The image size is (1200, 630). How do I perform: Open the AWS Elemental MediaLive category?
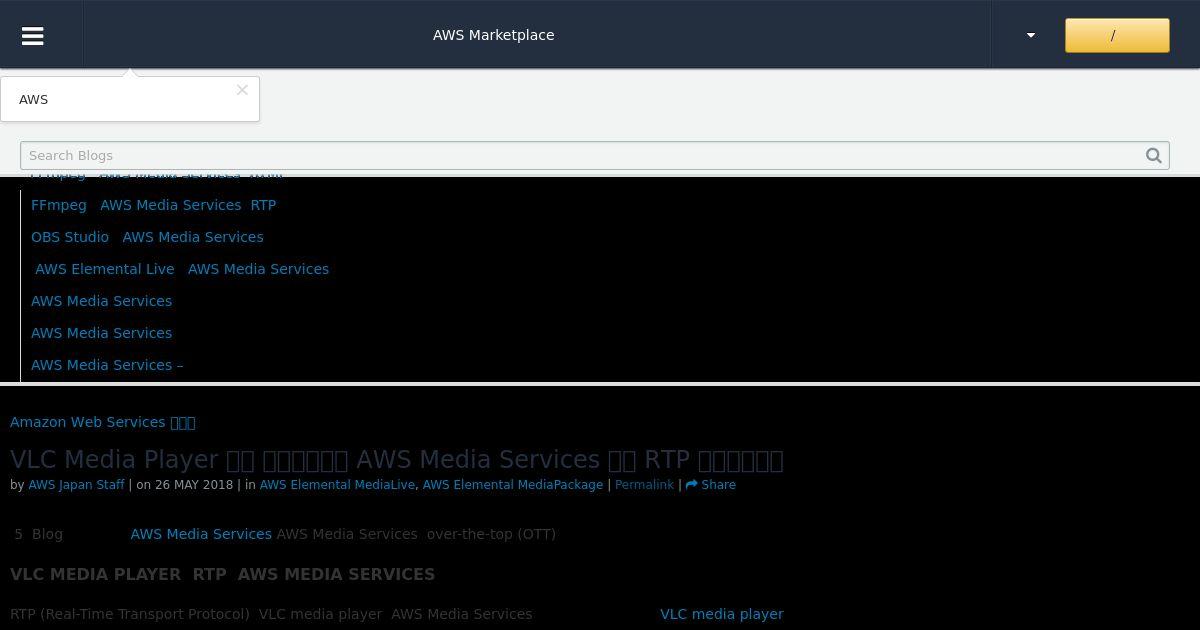[337, 485]
